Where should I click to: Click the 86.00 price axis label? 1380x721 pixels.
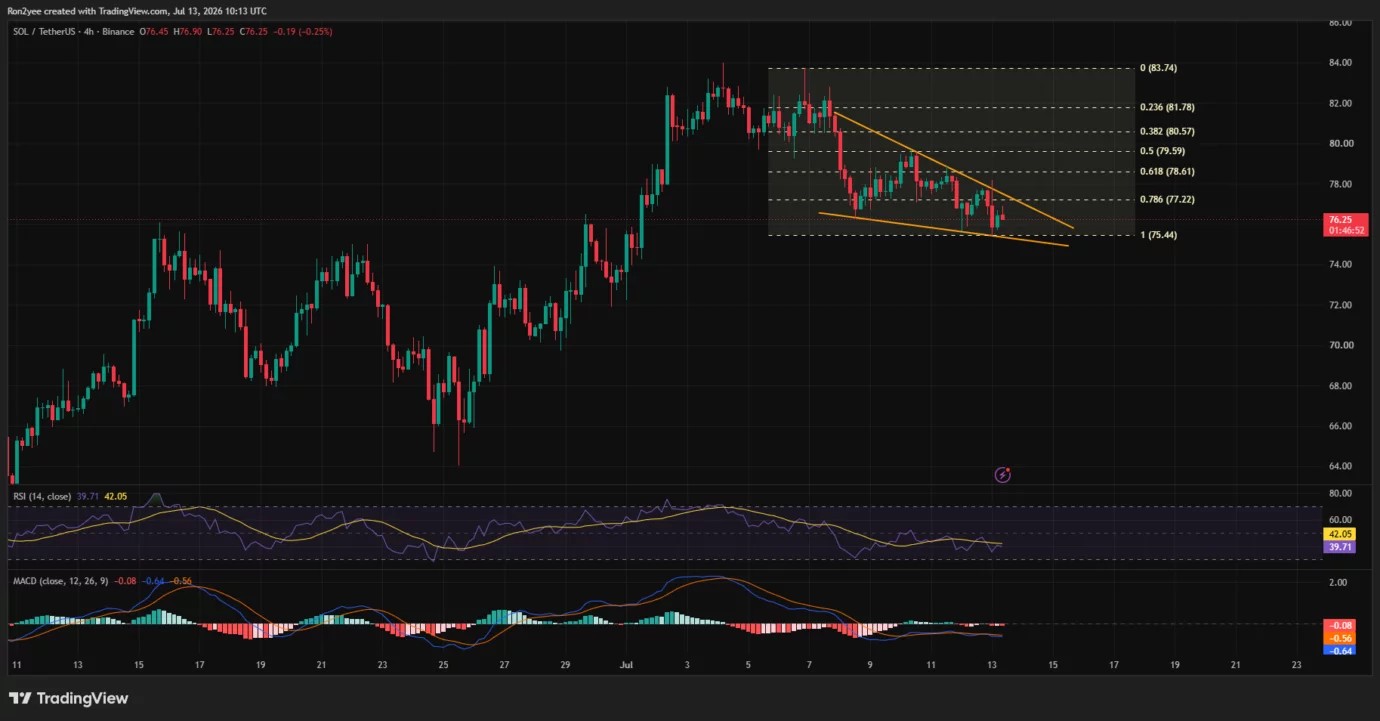[1339, 22]
